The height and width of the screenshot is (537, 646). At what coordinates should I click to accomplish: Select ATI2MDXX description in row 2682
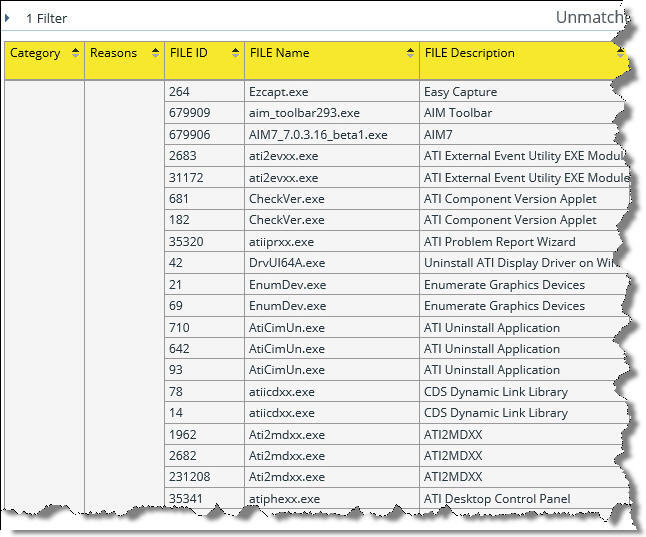click(x=453, y=456)
